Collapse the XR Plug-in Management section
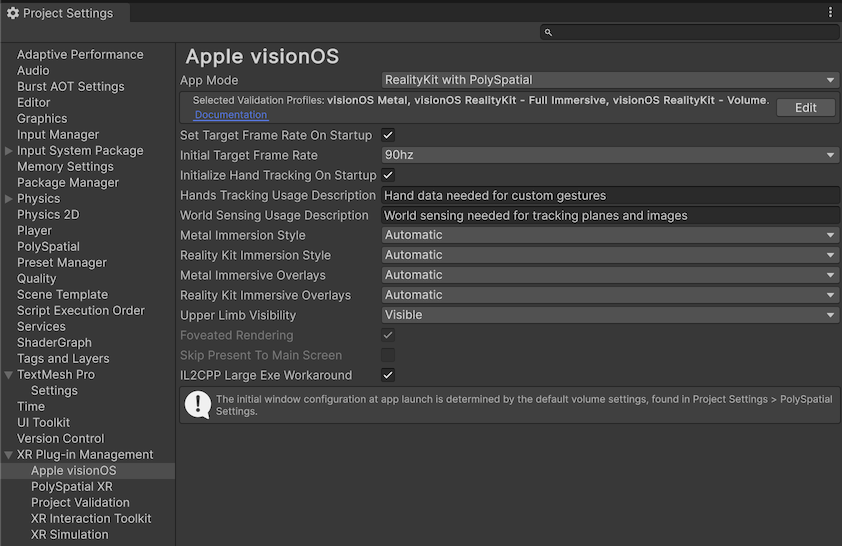842x546 pixels. tap(9, 455)
